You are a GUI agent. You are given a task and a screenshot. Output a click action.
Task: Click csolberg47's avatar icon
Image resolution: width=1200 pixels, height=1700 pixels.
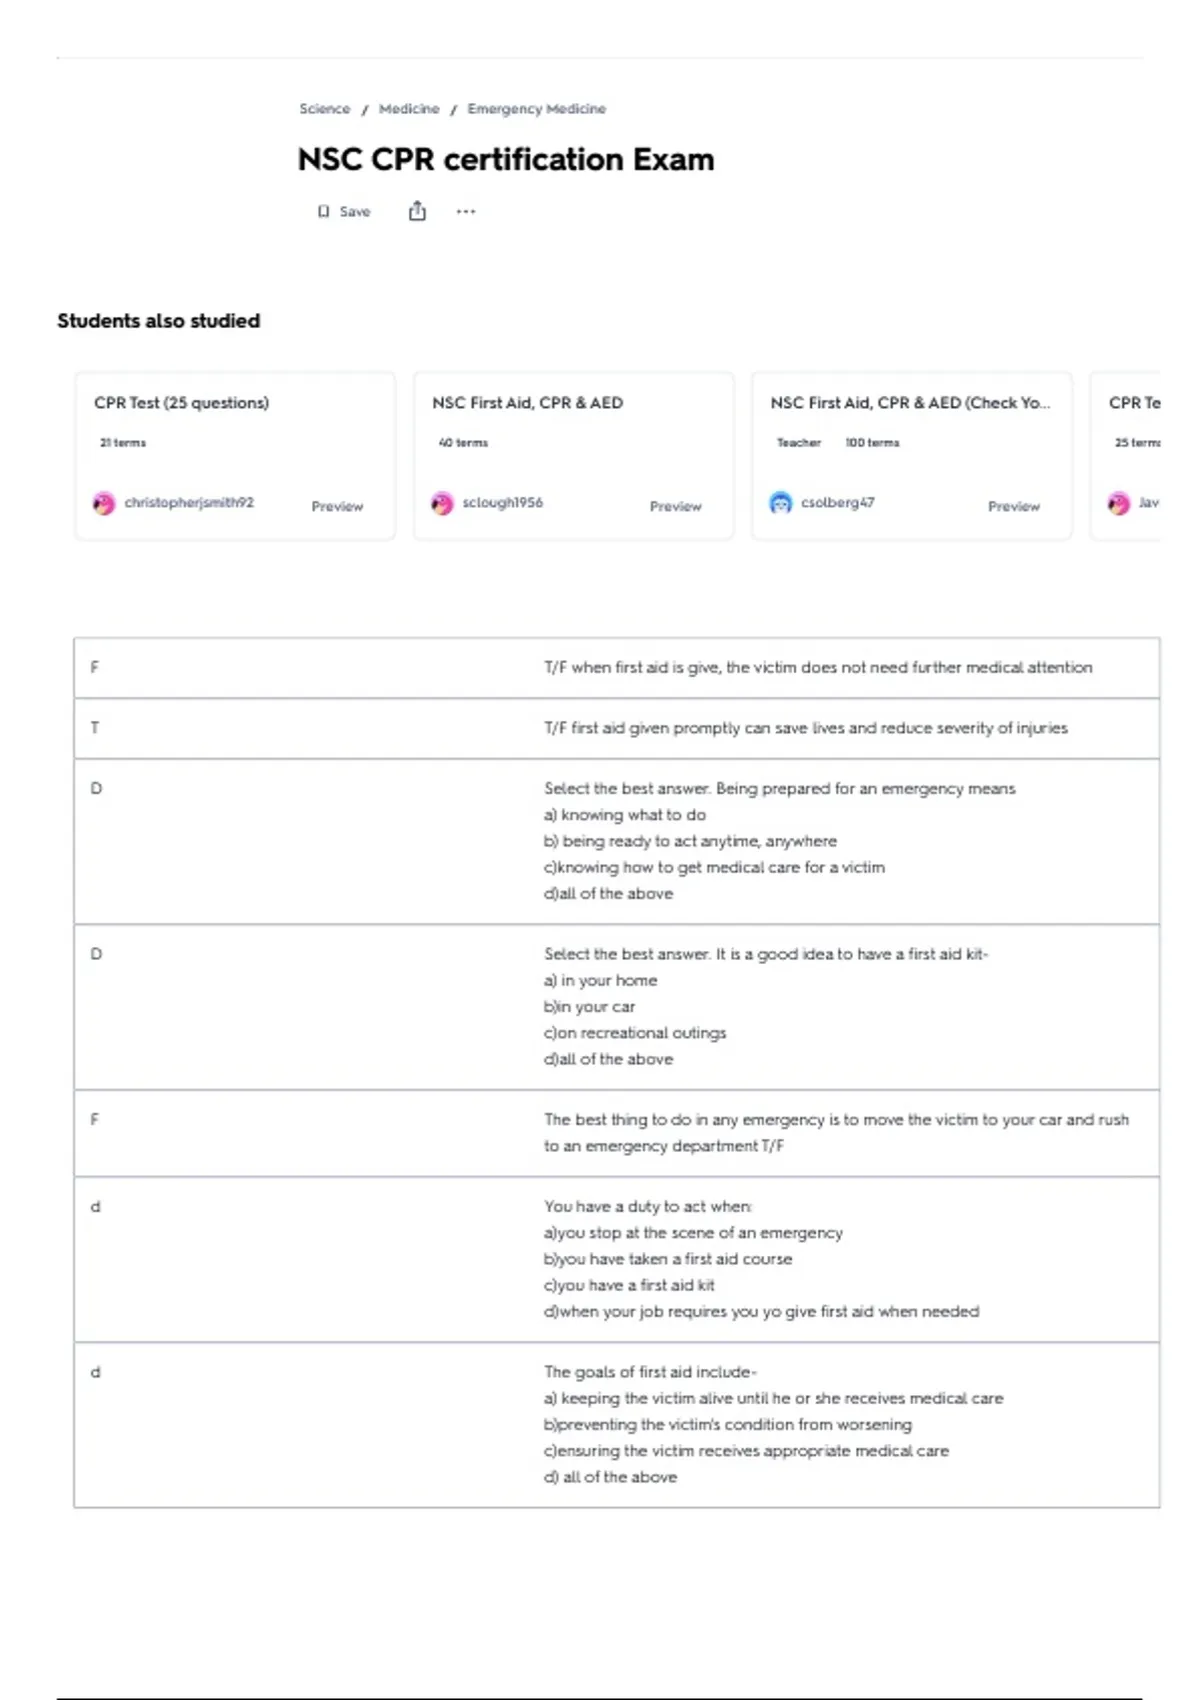[x=780, y=503]
